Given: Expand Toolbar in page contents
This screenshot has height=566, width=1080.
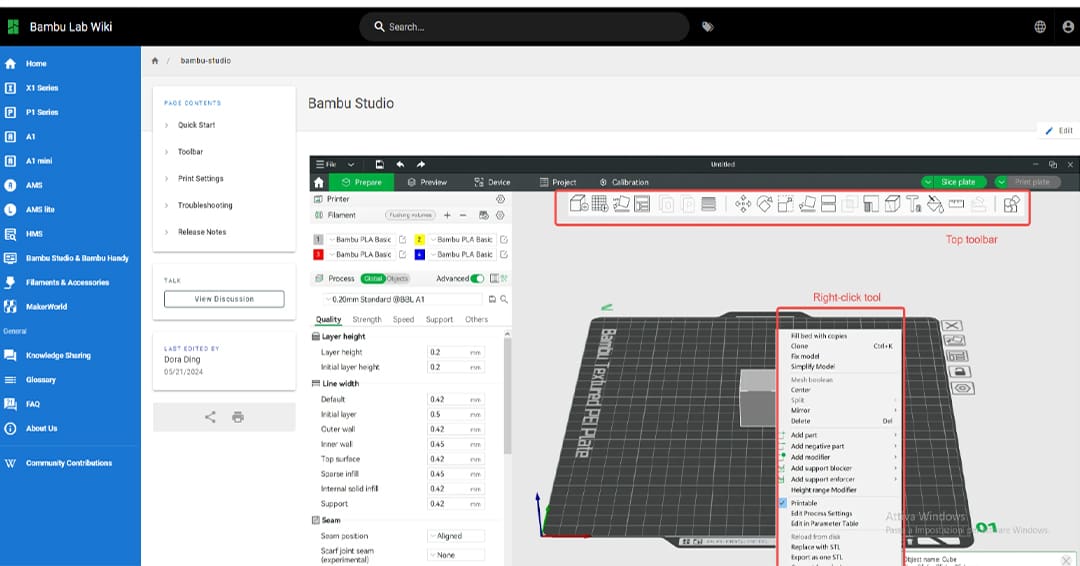Looking at the screenshot, I should [190, 151].
